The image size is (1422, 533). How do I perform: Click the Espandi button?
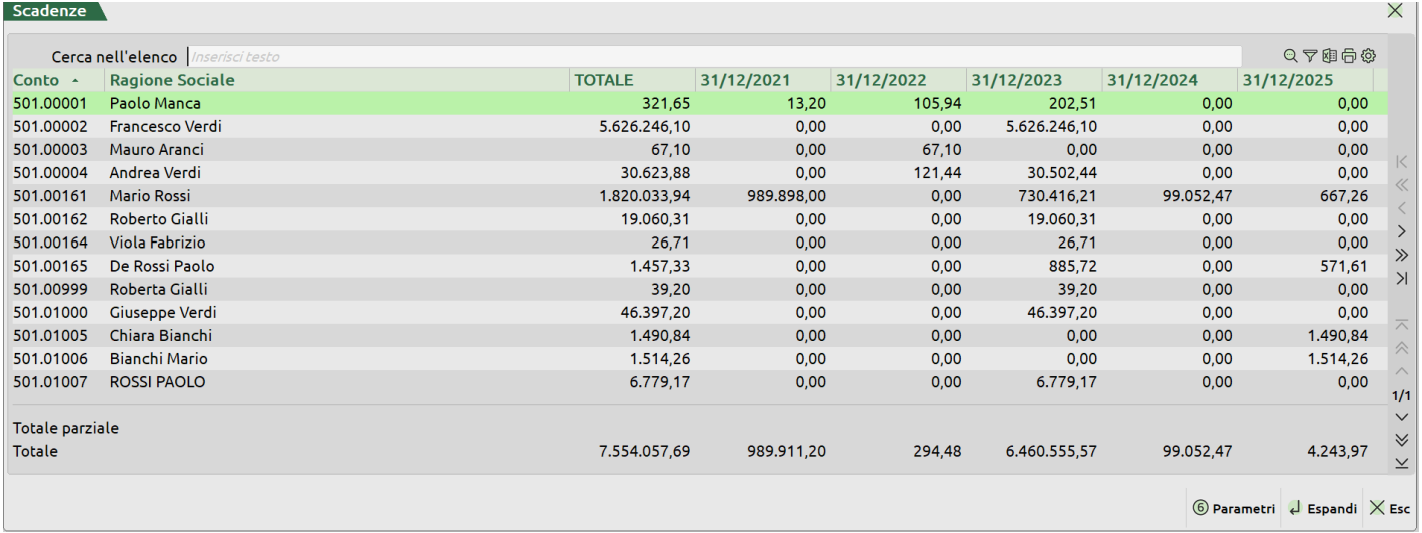pyautogui.click(x=1322, y=508)
